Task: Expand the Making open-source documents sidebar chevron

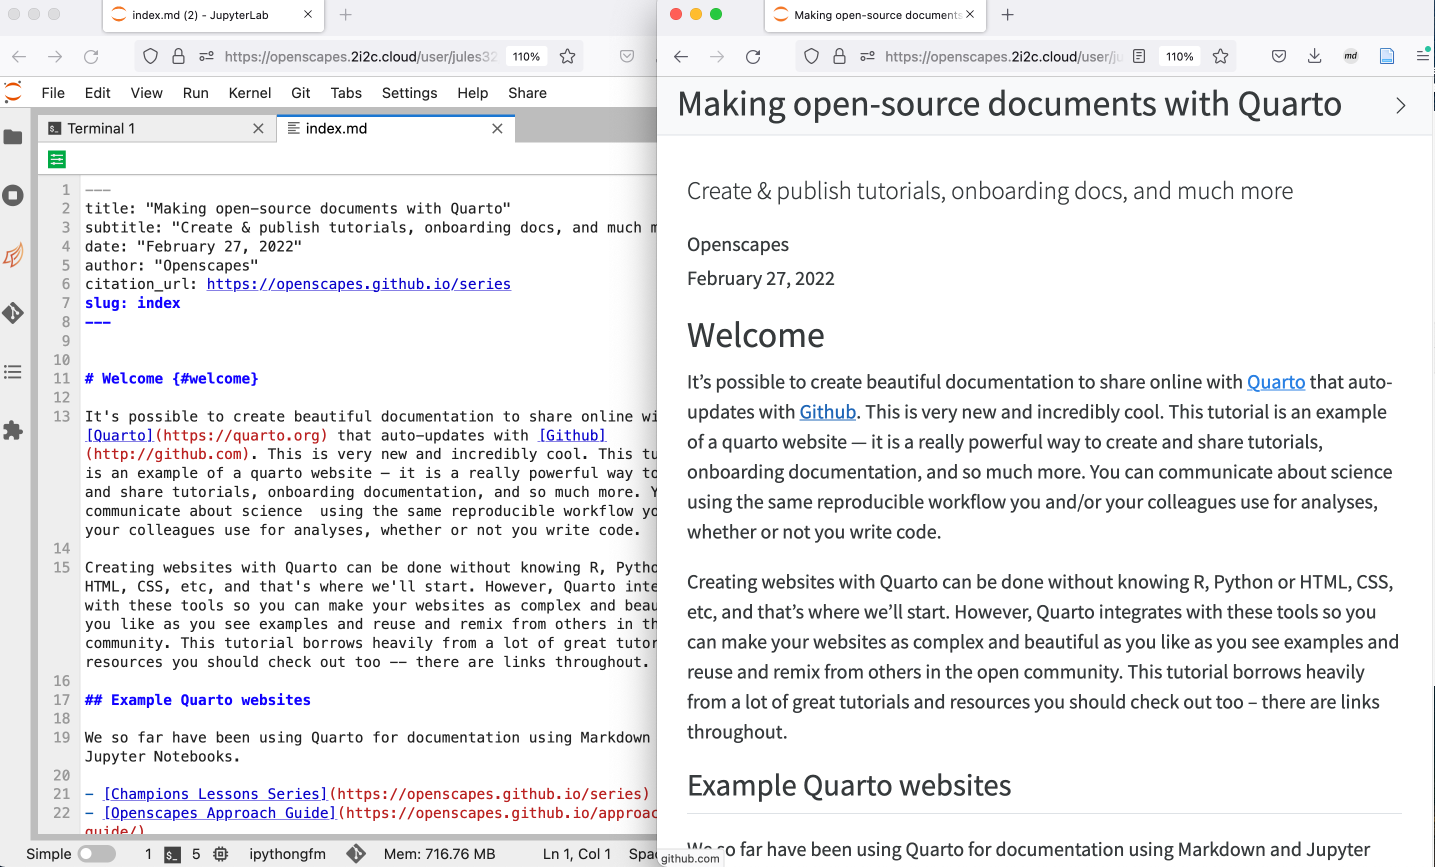Action: (1400, 105)
